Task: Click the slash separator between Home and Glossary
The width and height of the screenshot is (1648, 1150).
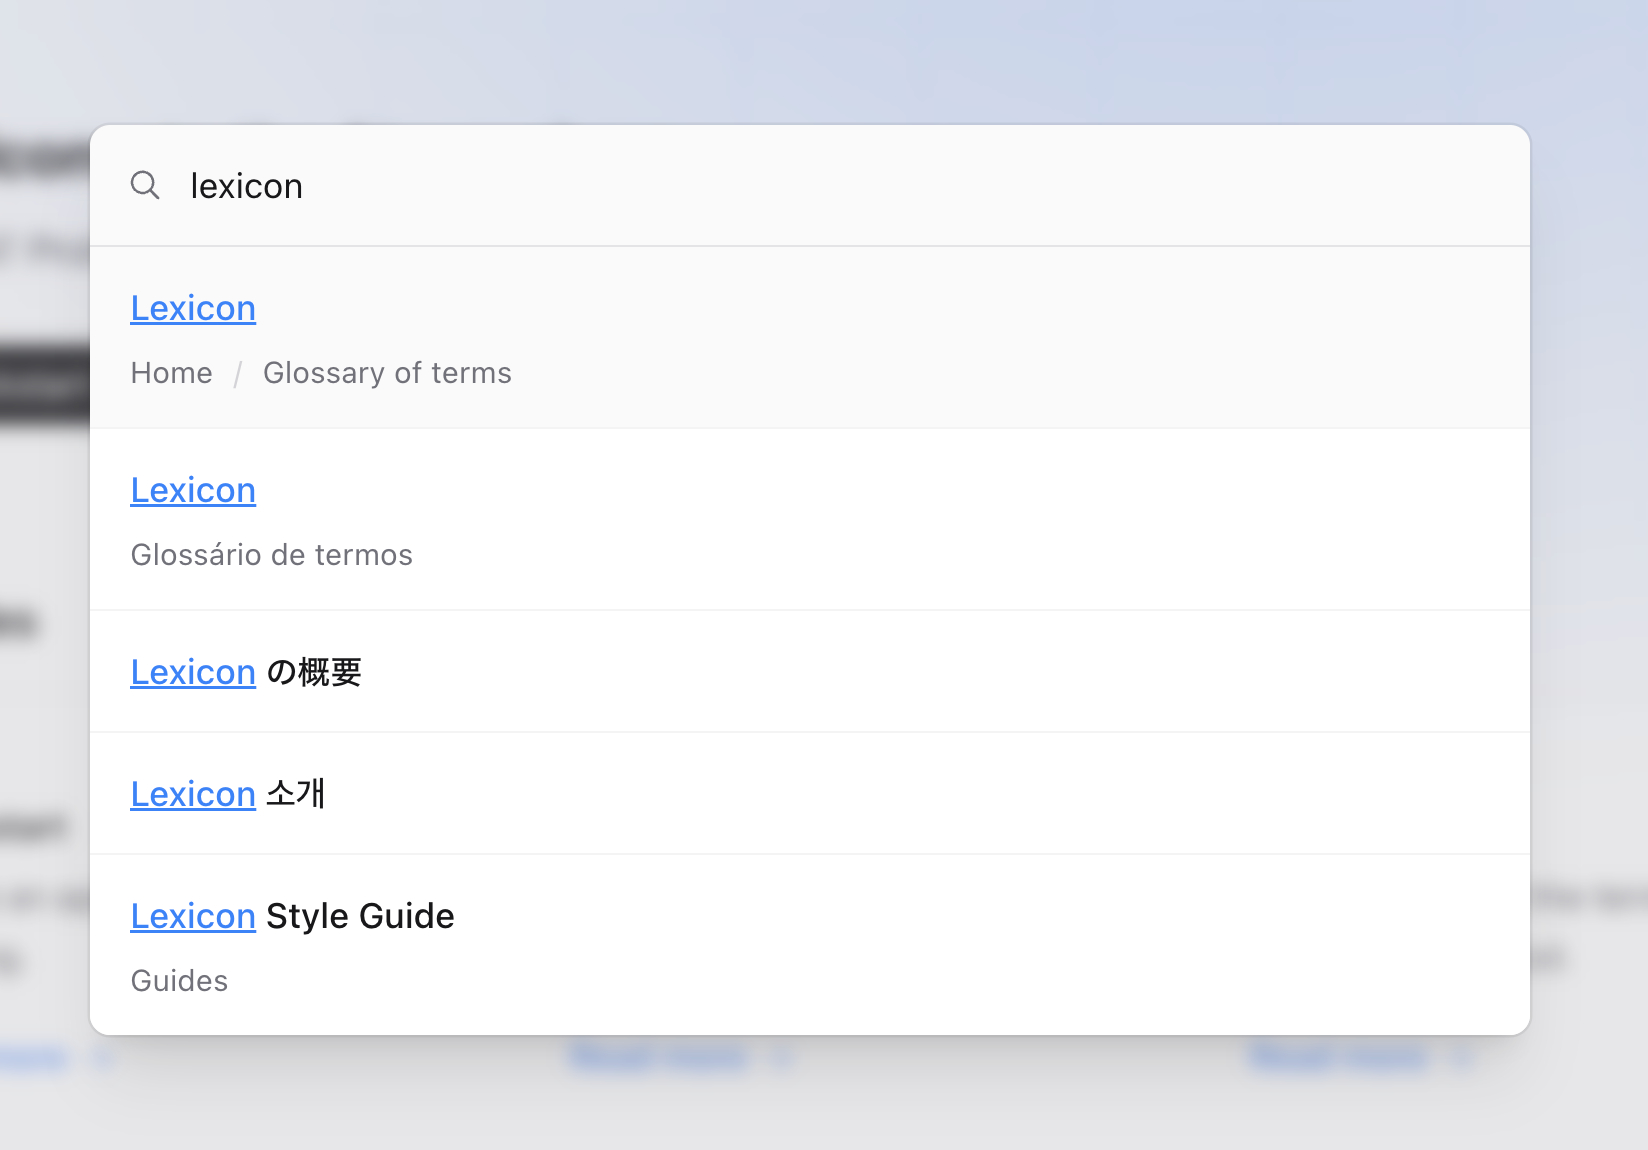Action: click(x=238, y=374)
